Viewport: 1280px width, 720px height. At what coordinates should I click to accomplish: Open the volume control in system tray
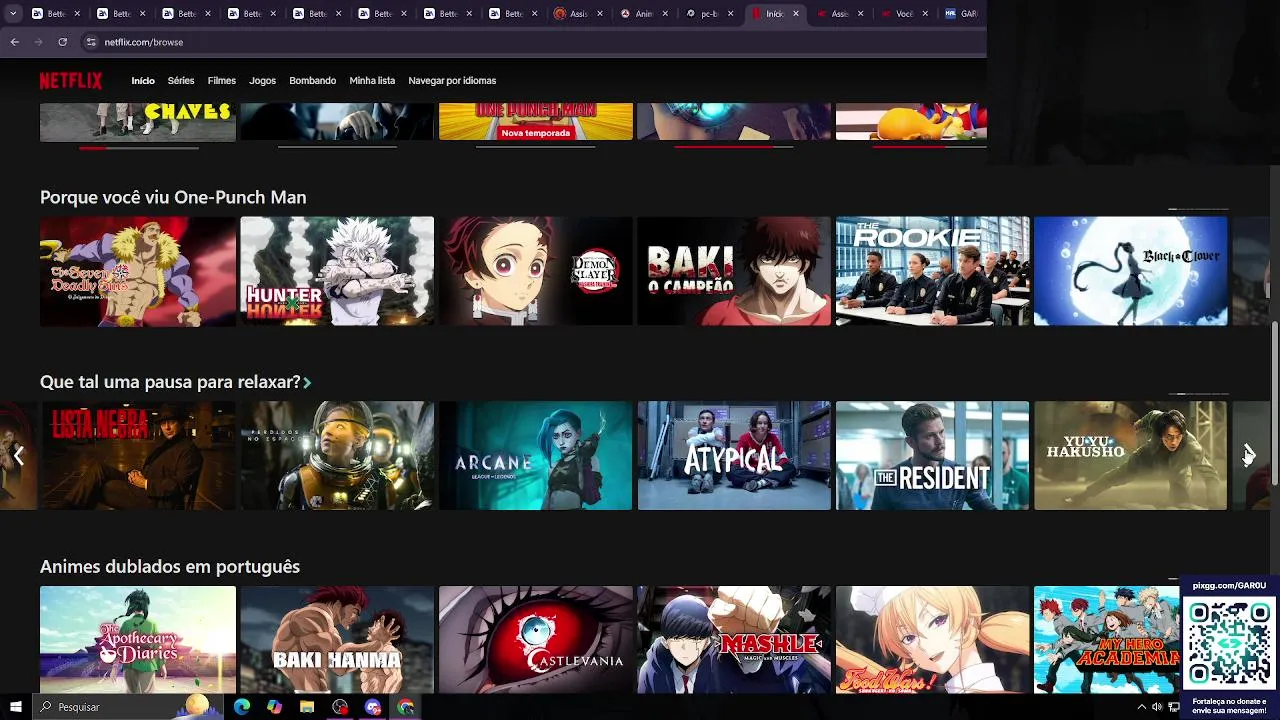pos(1157,707)
